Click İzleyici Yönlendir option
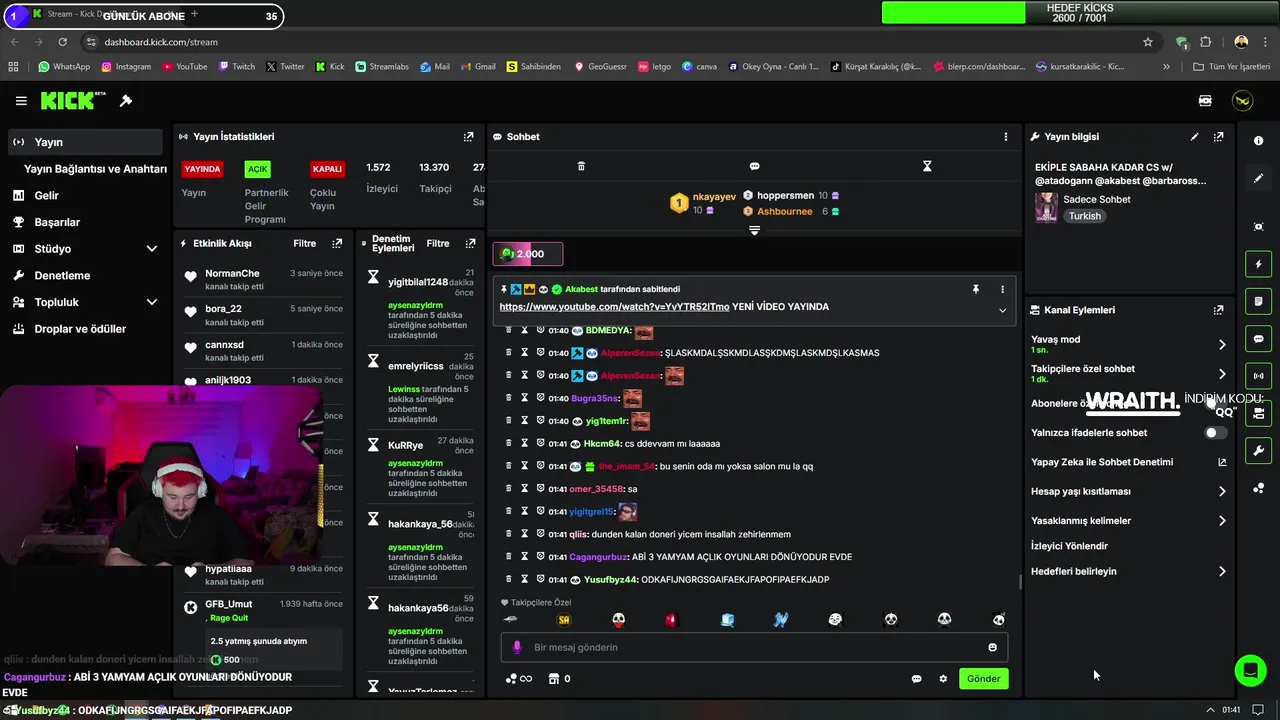 click(1069, 546)
